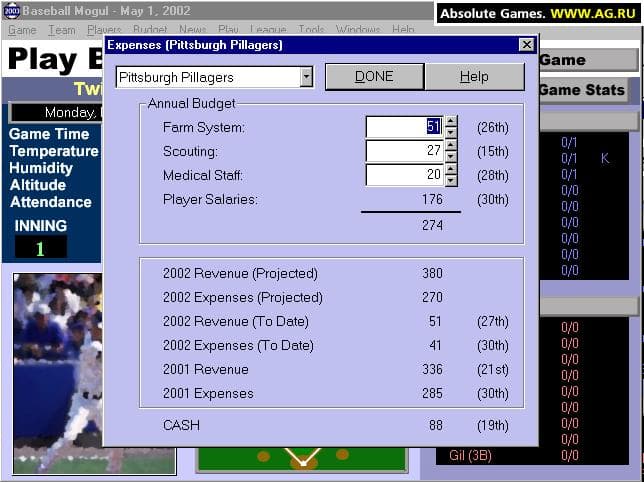Click the Player Salaries value 176

point(432,200)
